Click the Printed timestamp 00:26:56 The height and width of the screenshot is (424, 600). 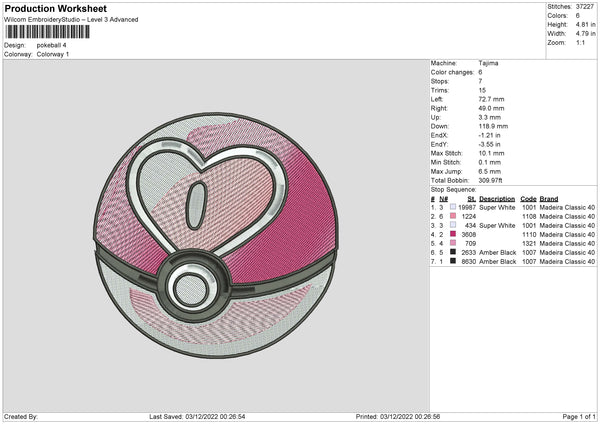[427, 417]
